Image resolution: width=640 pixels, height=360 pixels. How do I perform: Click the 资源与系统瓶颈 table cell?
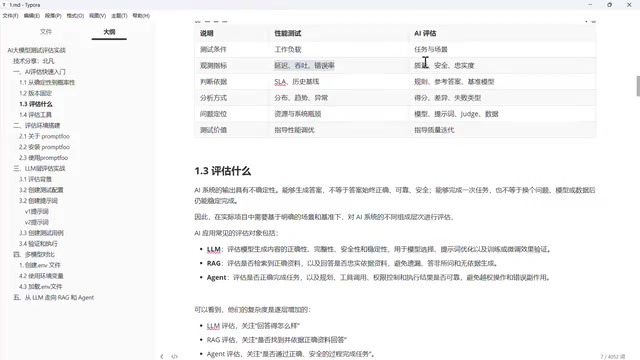pos(339,114)
